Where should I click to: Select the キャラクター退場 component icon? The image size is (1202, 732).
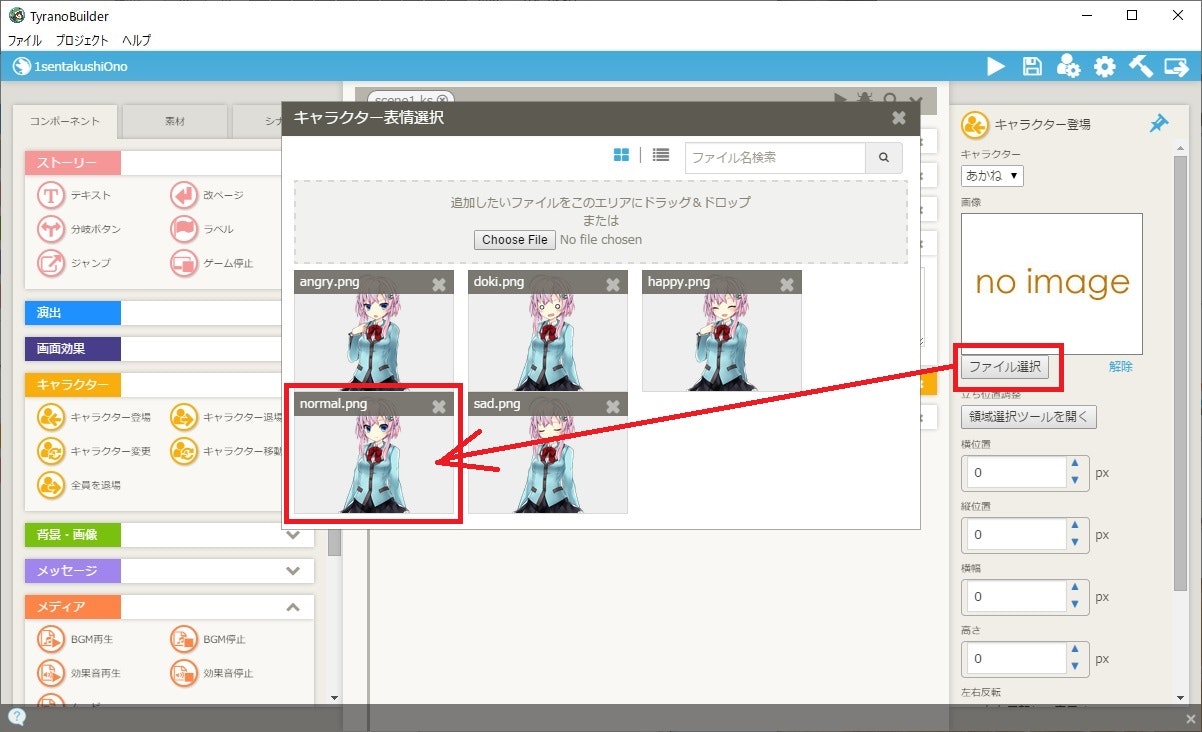click(184, 417)
